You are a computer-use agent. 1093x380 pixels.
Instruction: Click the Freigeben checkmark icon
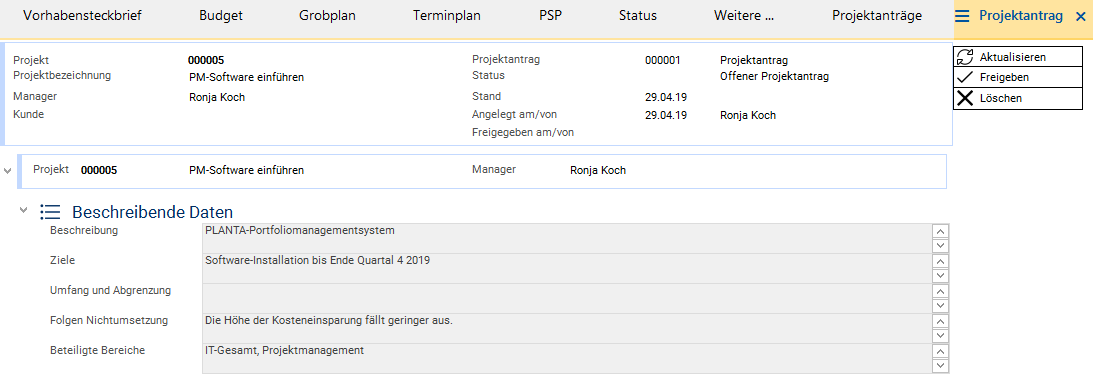click(965, 77)
